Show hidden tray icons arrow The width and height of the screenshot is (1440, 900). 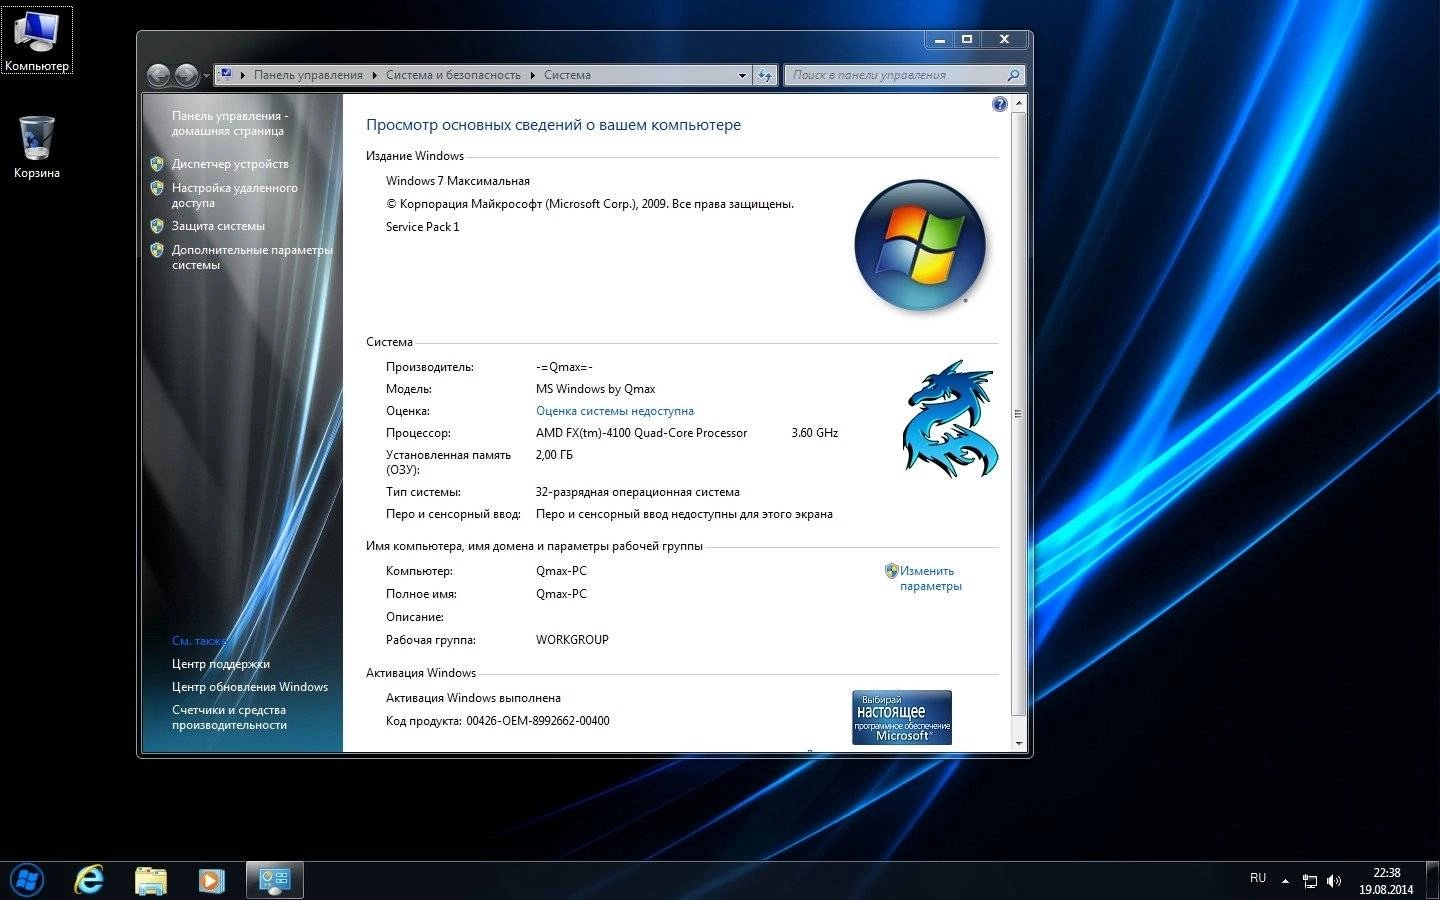coord(1285,881)
